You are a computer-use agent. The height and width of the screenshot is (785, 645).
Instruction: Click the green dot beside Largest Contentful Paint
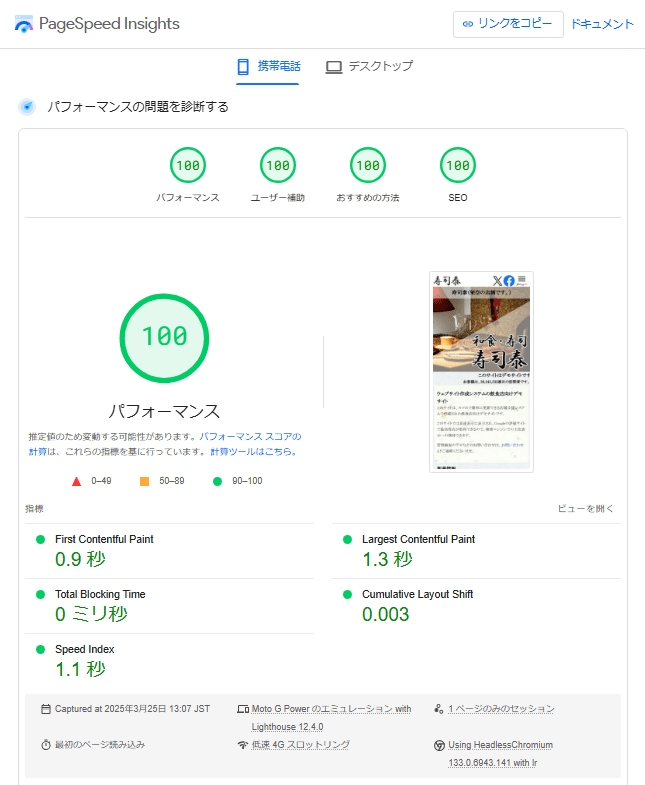coord(348,539)
